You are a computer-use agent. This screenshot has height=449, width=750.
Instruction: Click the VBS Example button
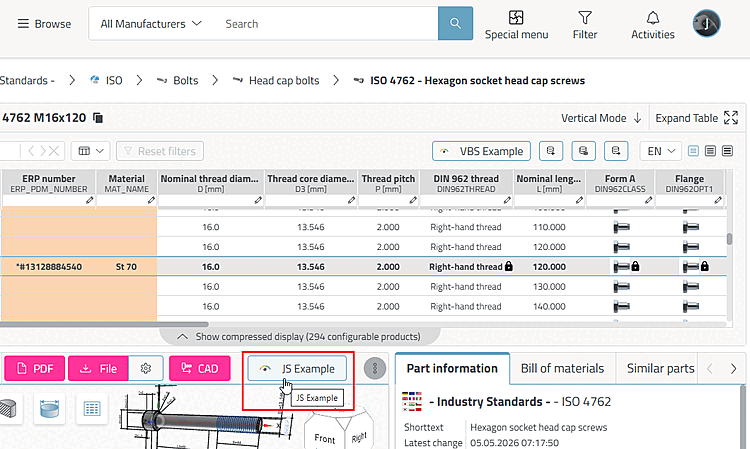point(481,151)
